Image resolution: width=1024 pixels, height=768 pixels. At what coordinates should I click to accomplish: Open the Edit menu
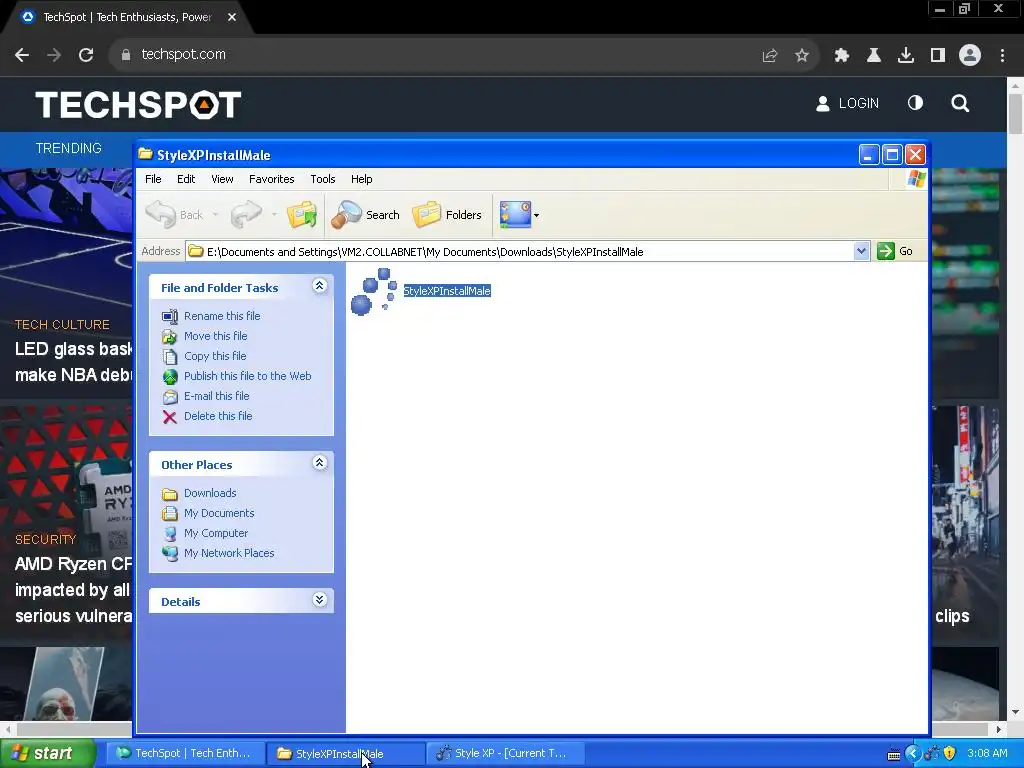click(x=185, y=179)
